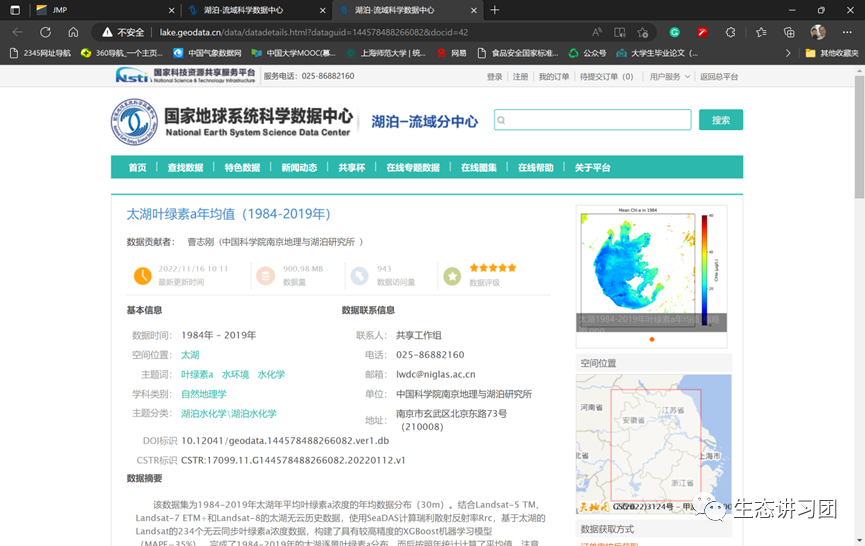Click the 空间位置 map preview
This screenshot has height=546, width=865.
(x=654, y=444)
